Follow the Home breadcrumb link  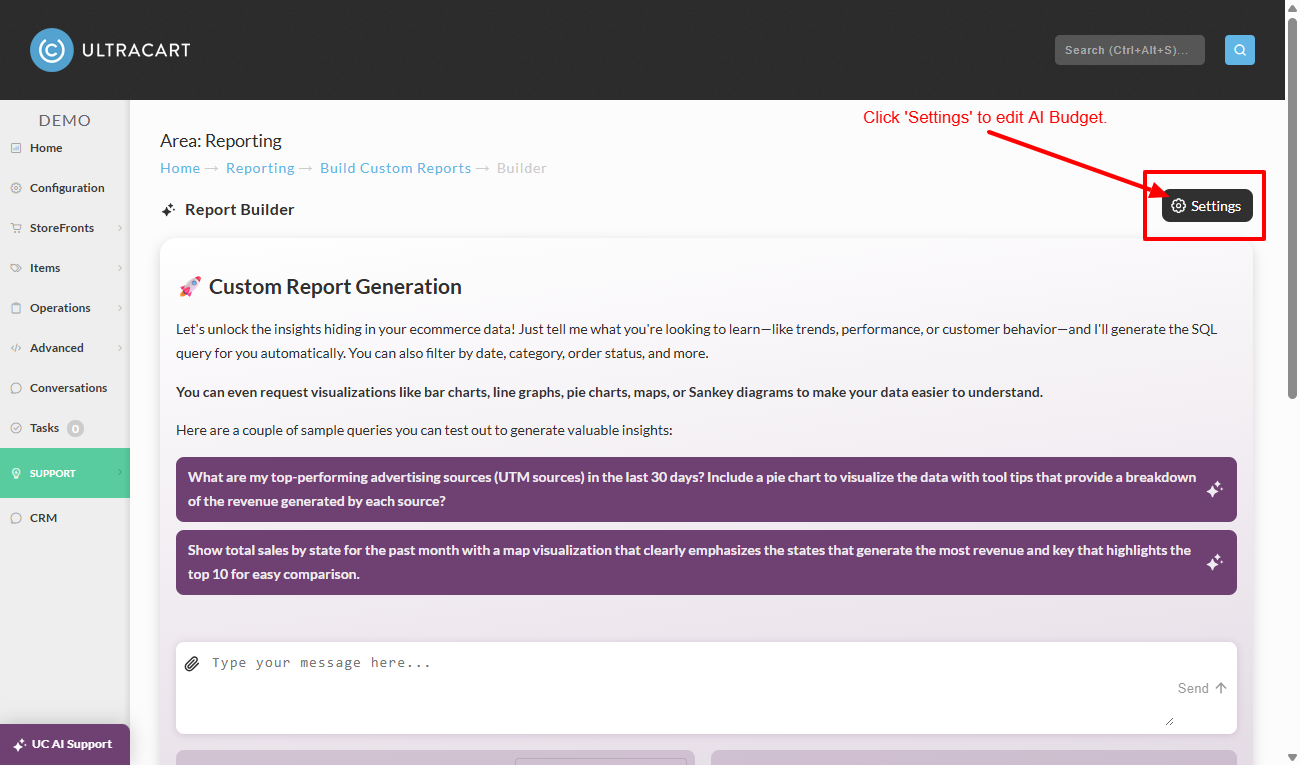click(x=180, y=168)
